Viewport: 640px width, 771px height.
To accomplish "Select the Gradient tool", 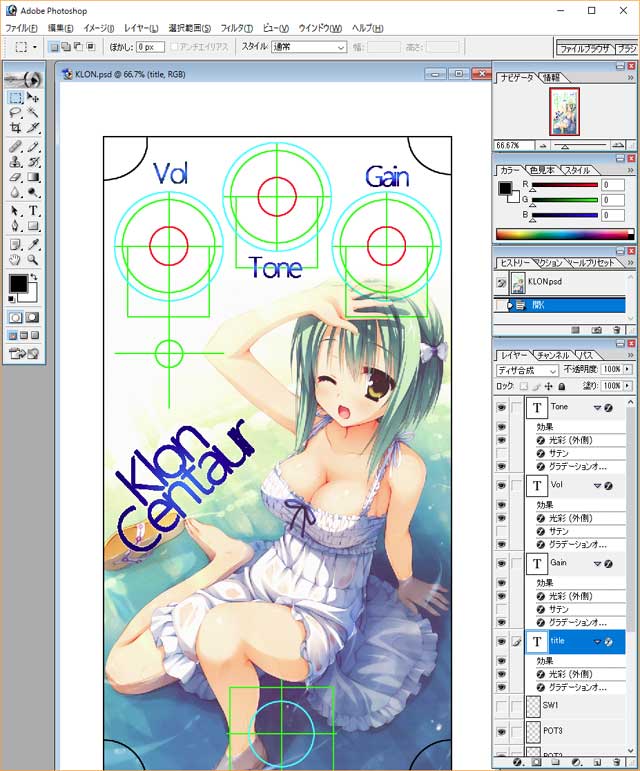I will point(33,177).
